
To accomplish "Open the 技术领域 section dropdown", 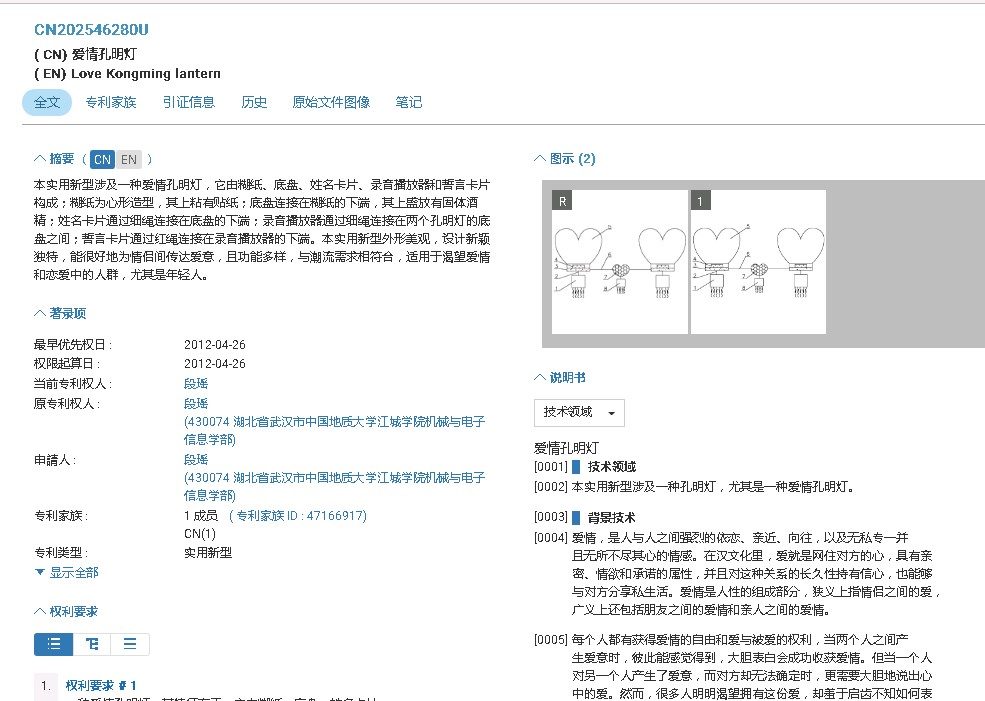I will 579,412.
